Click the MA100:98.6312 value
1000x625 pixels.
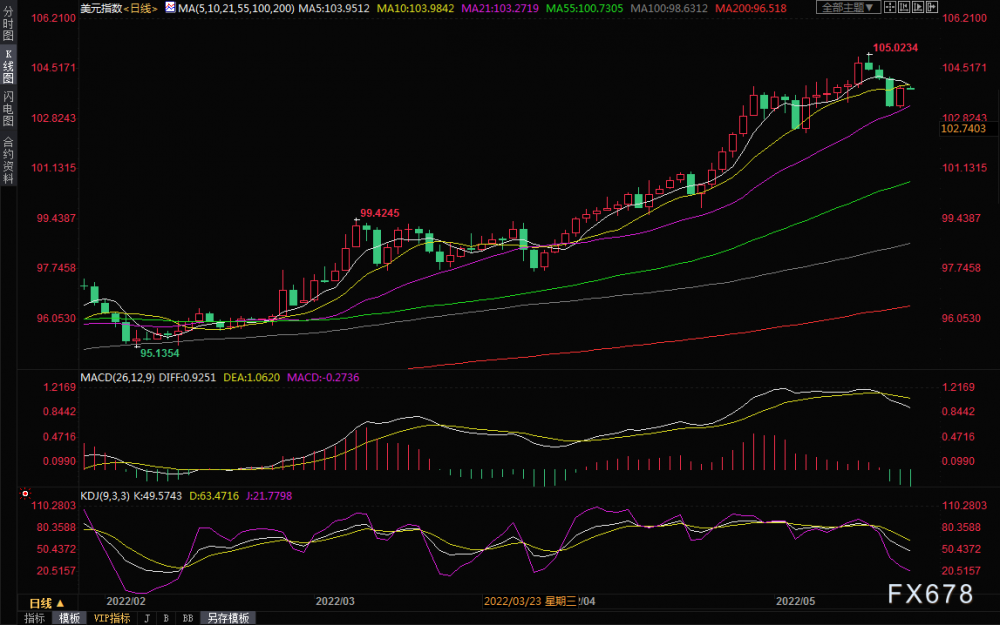point(669,8)
